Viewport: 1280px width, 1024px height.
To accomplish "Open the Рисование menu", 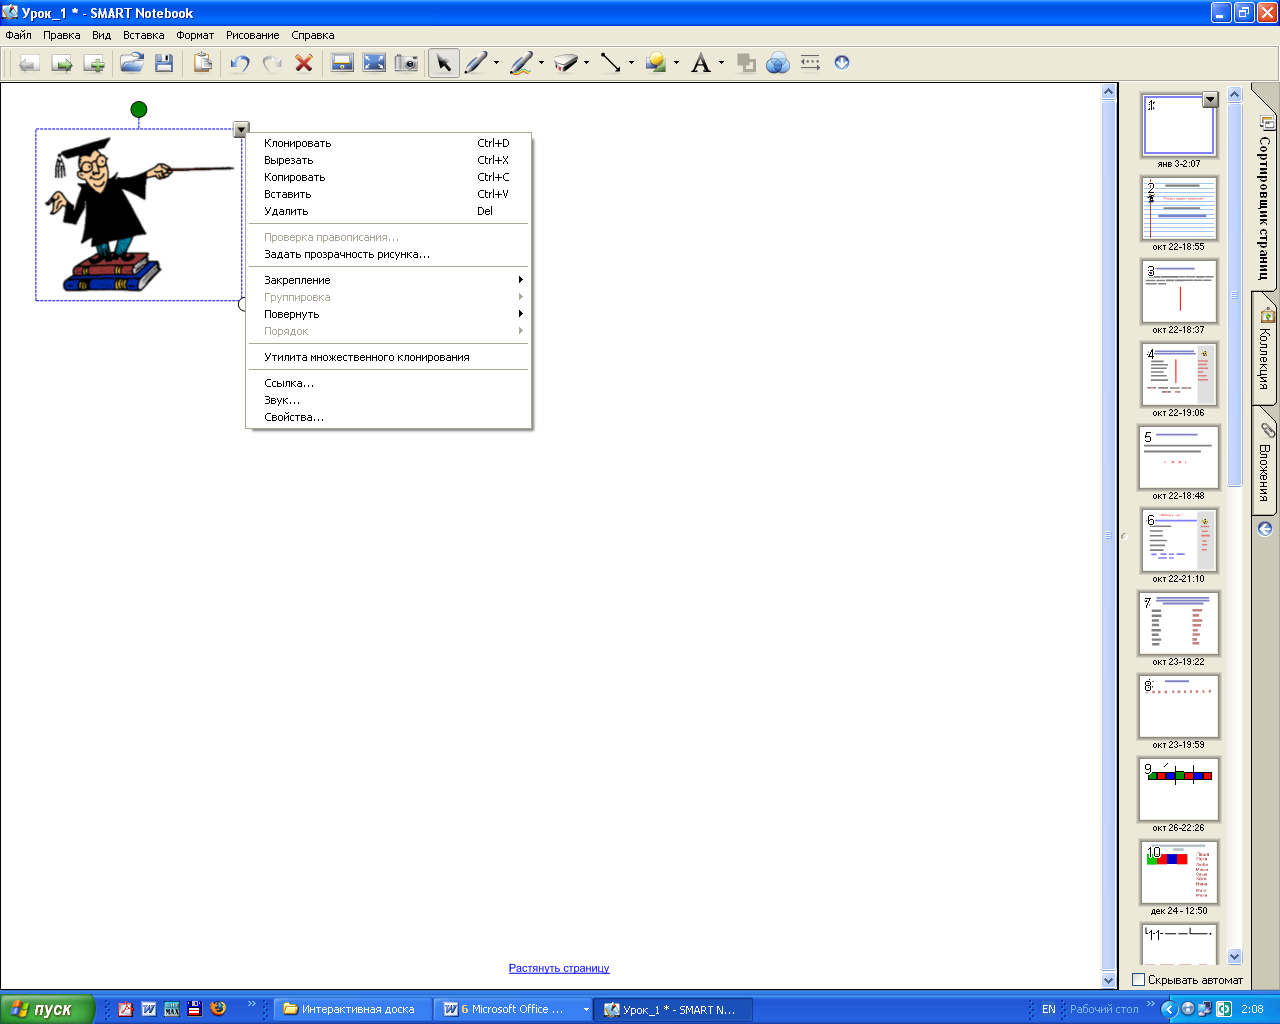I will coord(253,35).
